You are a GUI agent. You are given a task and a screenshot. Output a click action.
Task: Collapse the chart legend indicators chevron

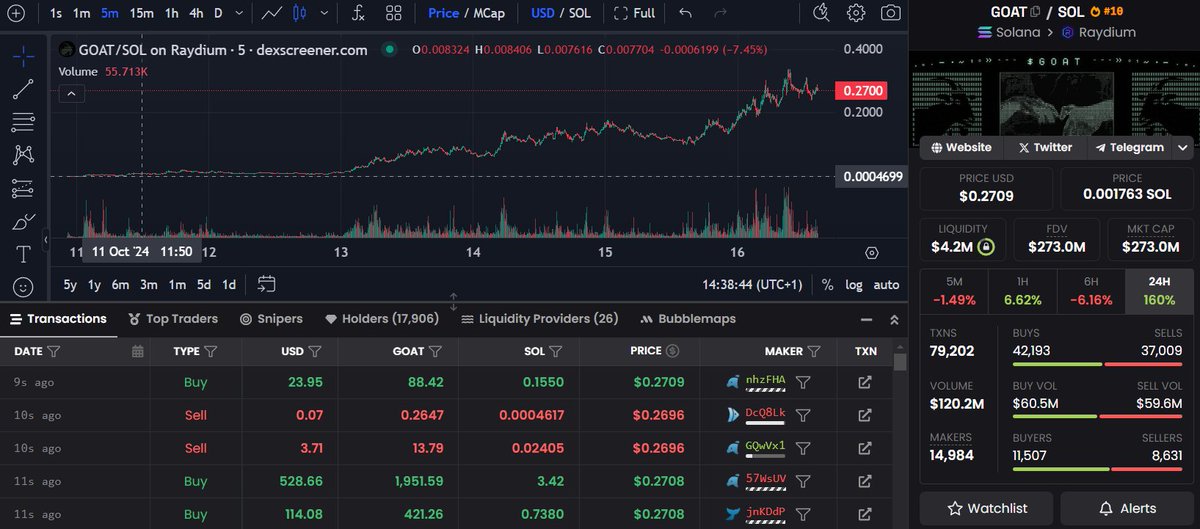click(x=72, y=94)
